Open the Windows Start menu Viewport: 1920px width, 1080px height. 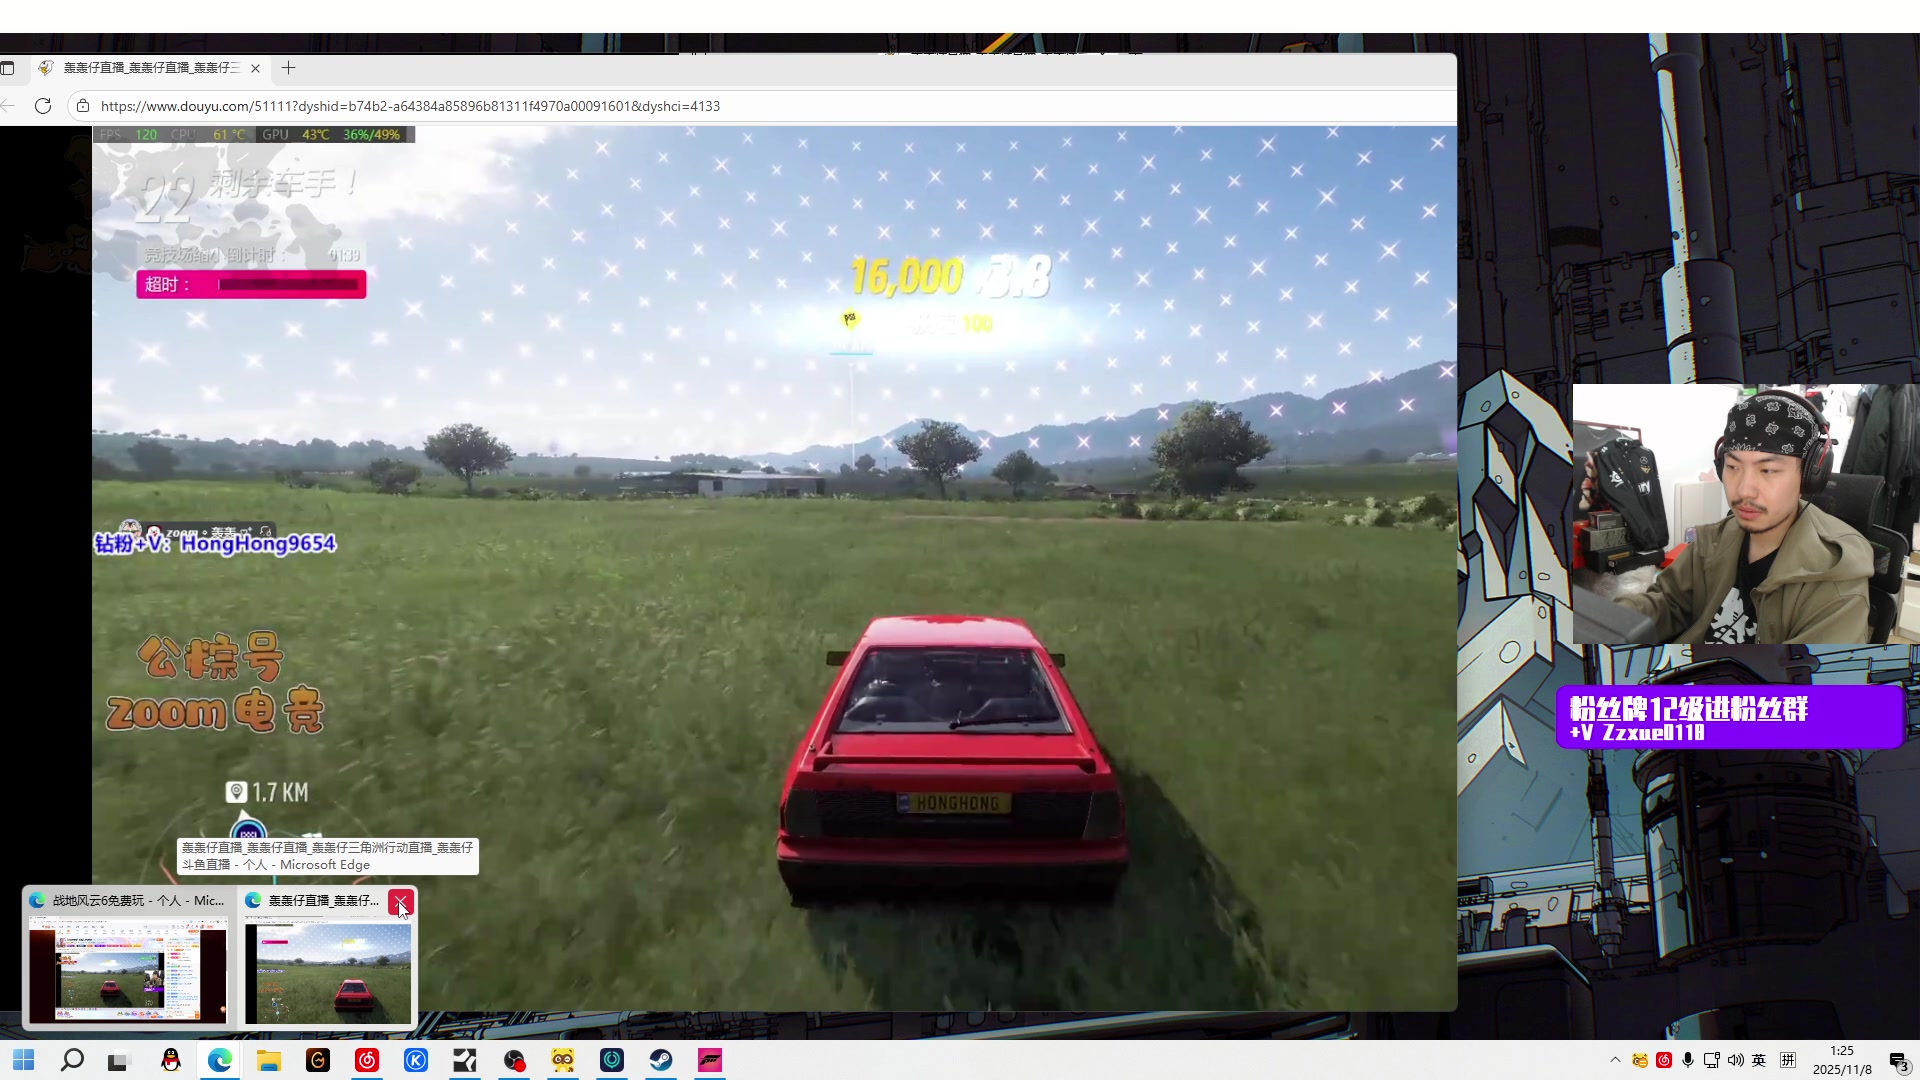(x=23, y=1060)
